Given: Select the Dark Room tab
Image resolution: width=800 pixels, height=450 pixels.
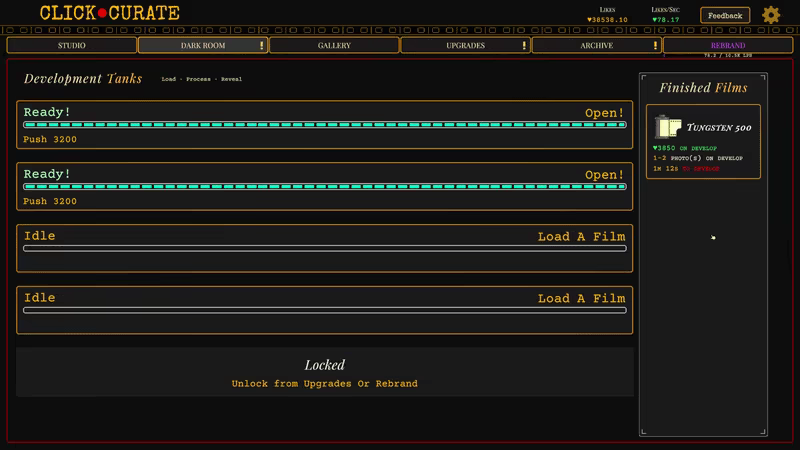Looking at the screenshot, I should 203,45.
